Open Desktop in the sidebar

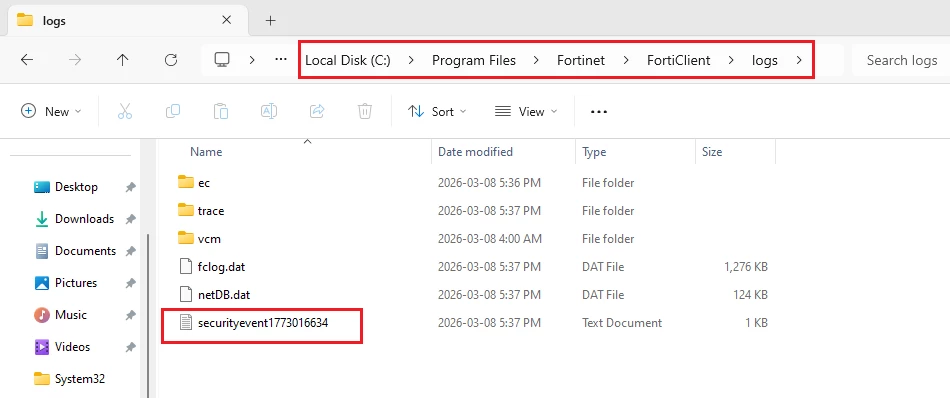tap(76, 187)
